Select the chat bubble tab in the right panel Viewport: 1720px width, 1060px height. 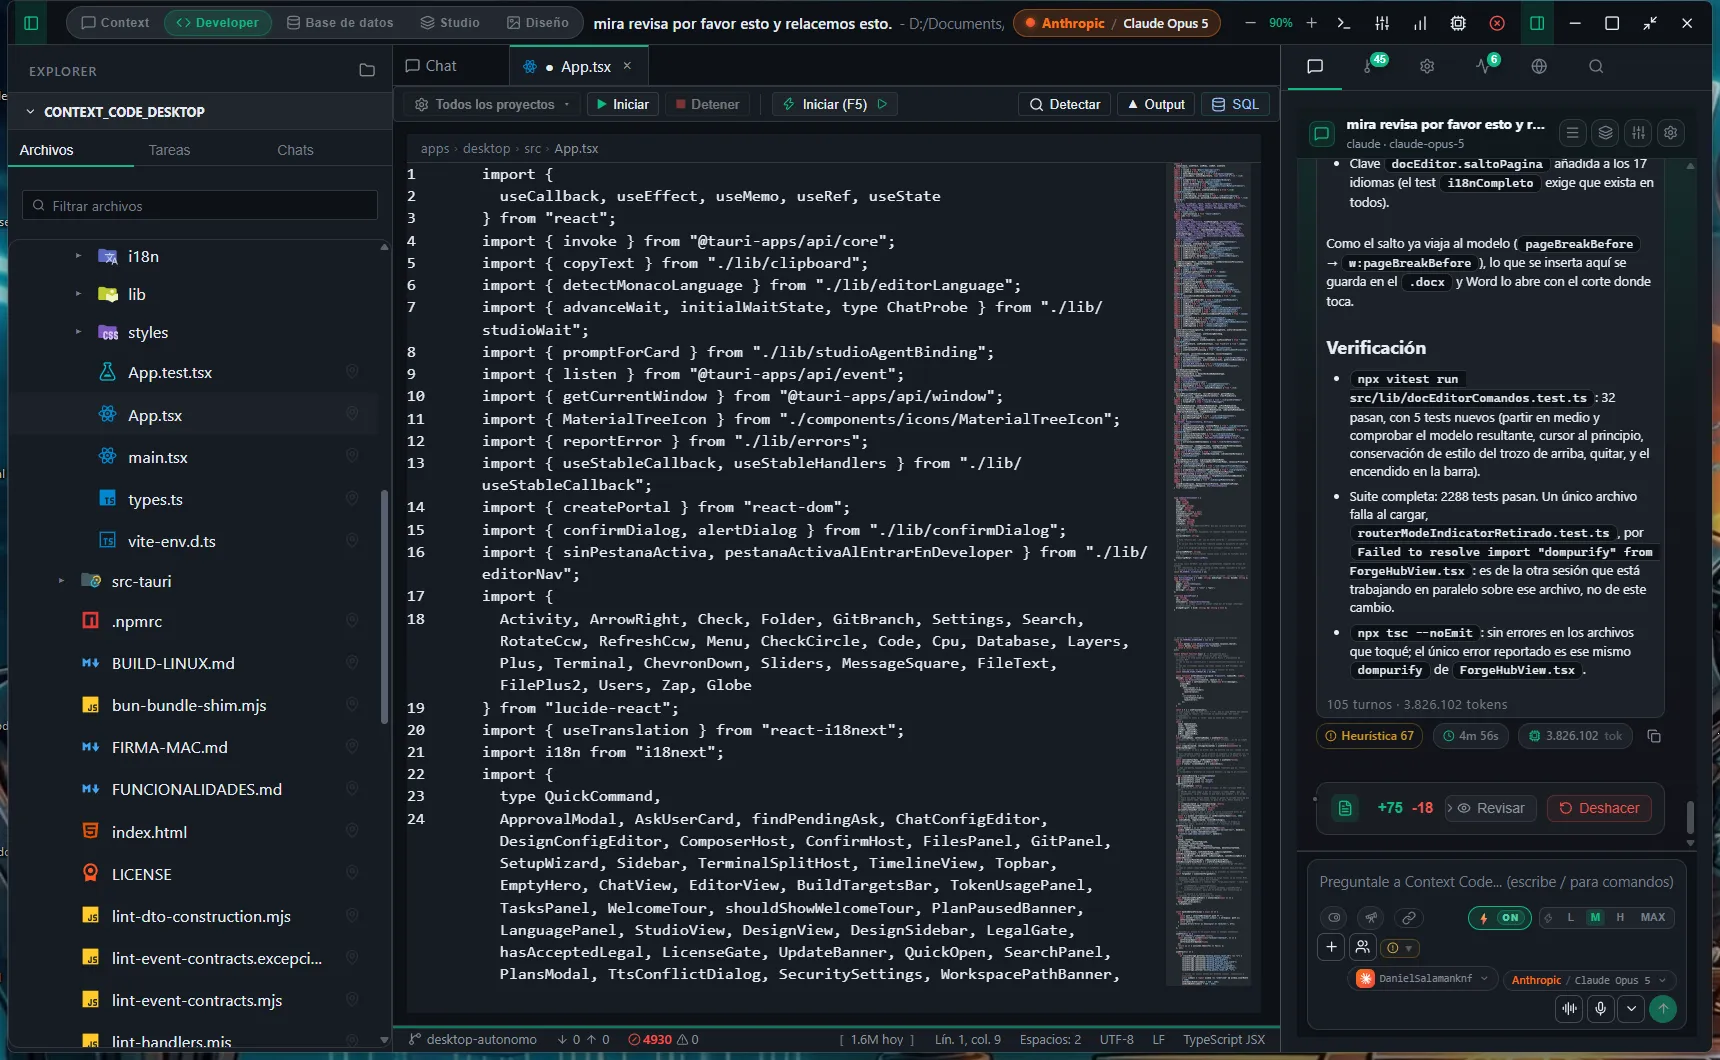tap(1315, 66)
